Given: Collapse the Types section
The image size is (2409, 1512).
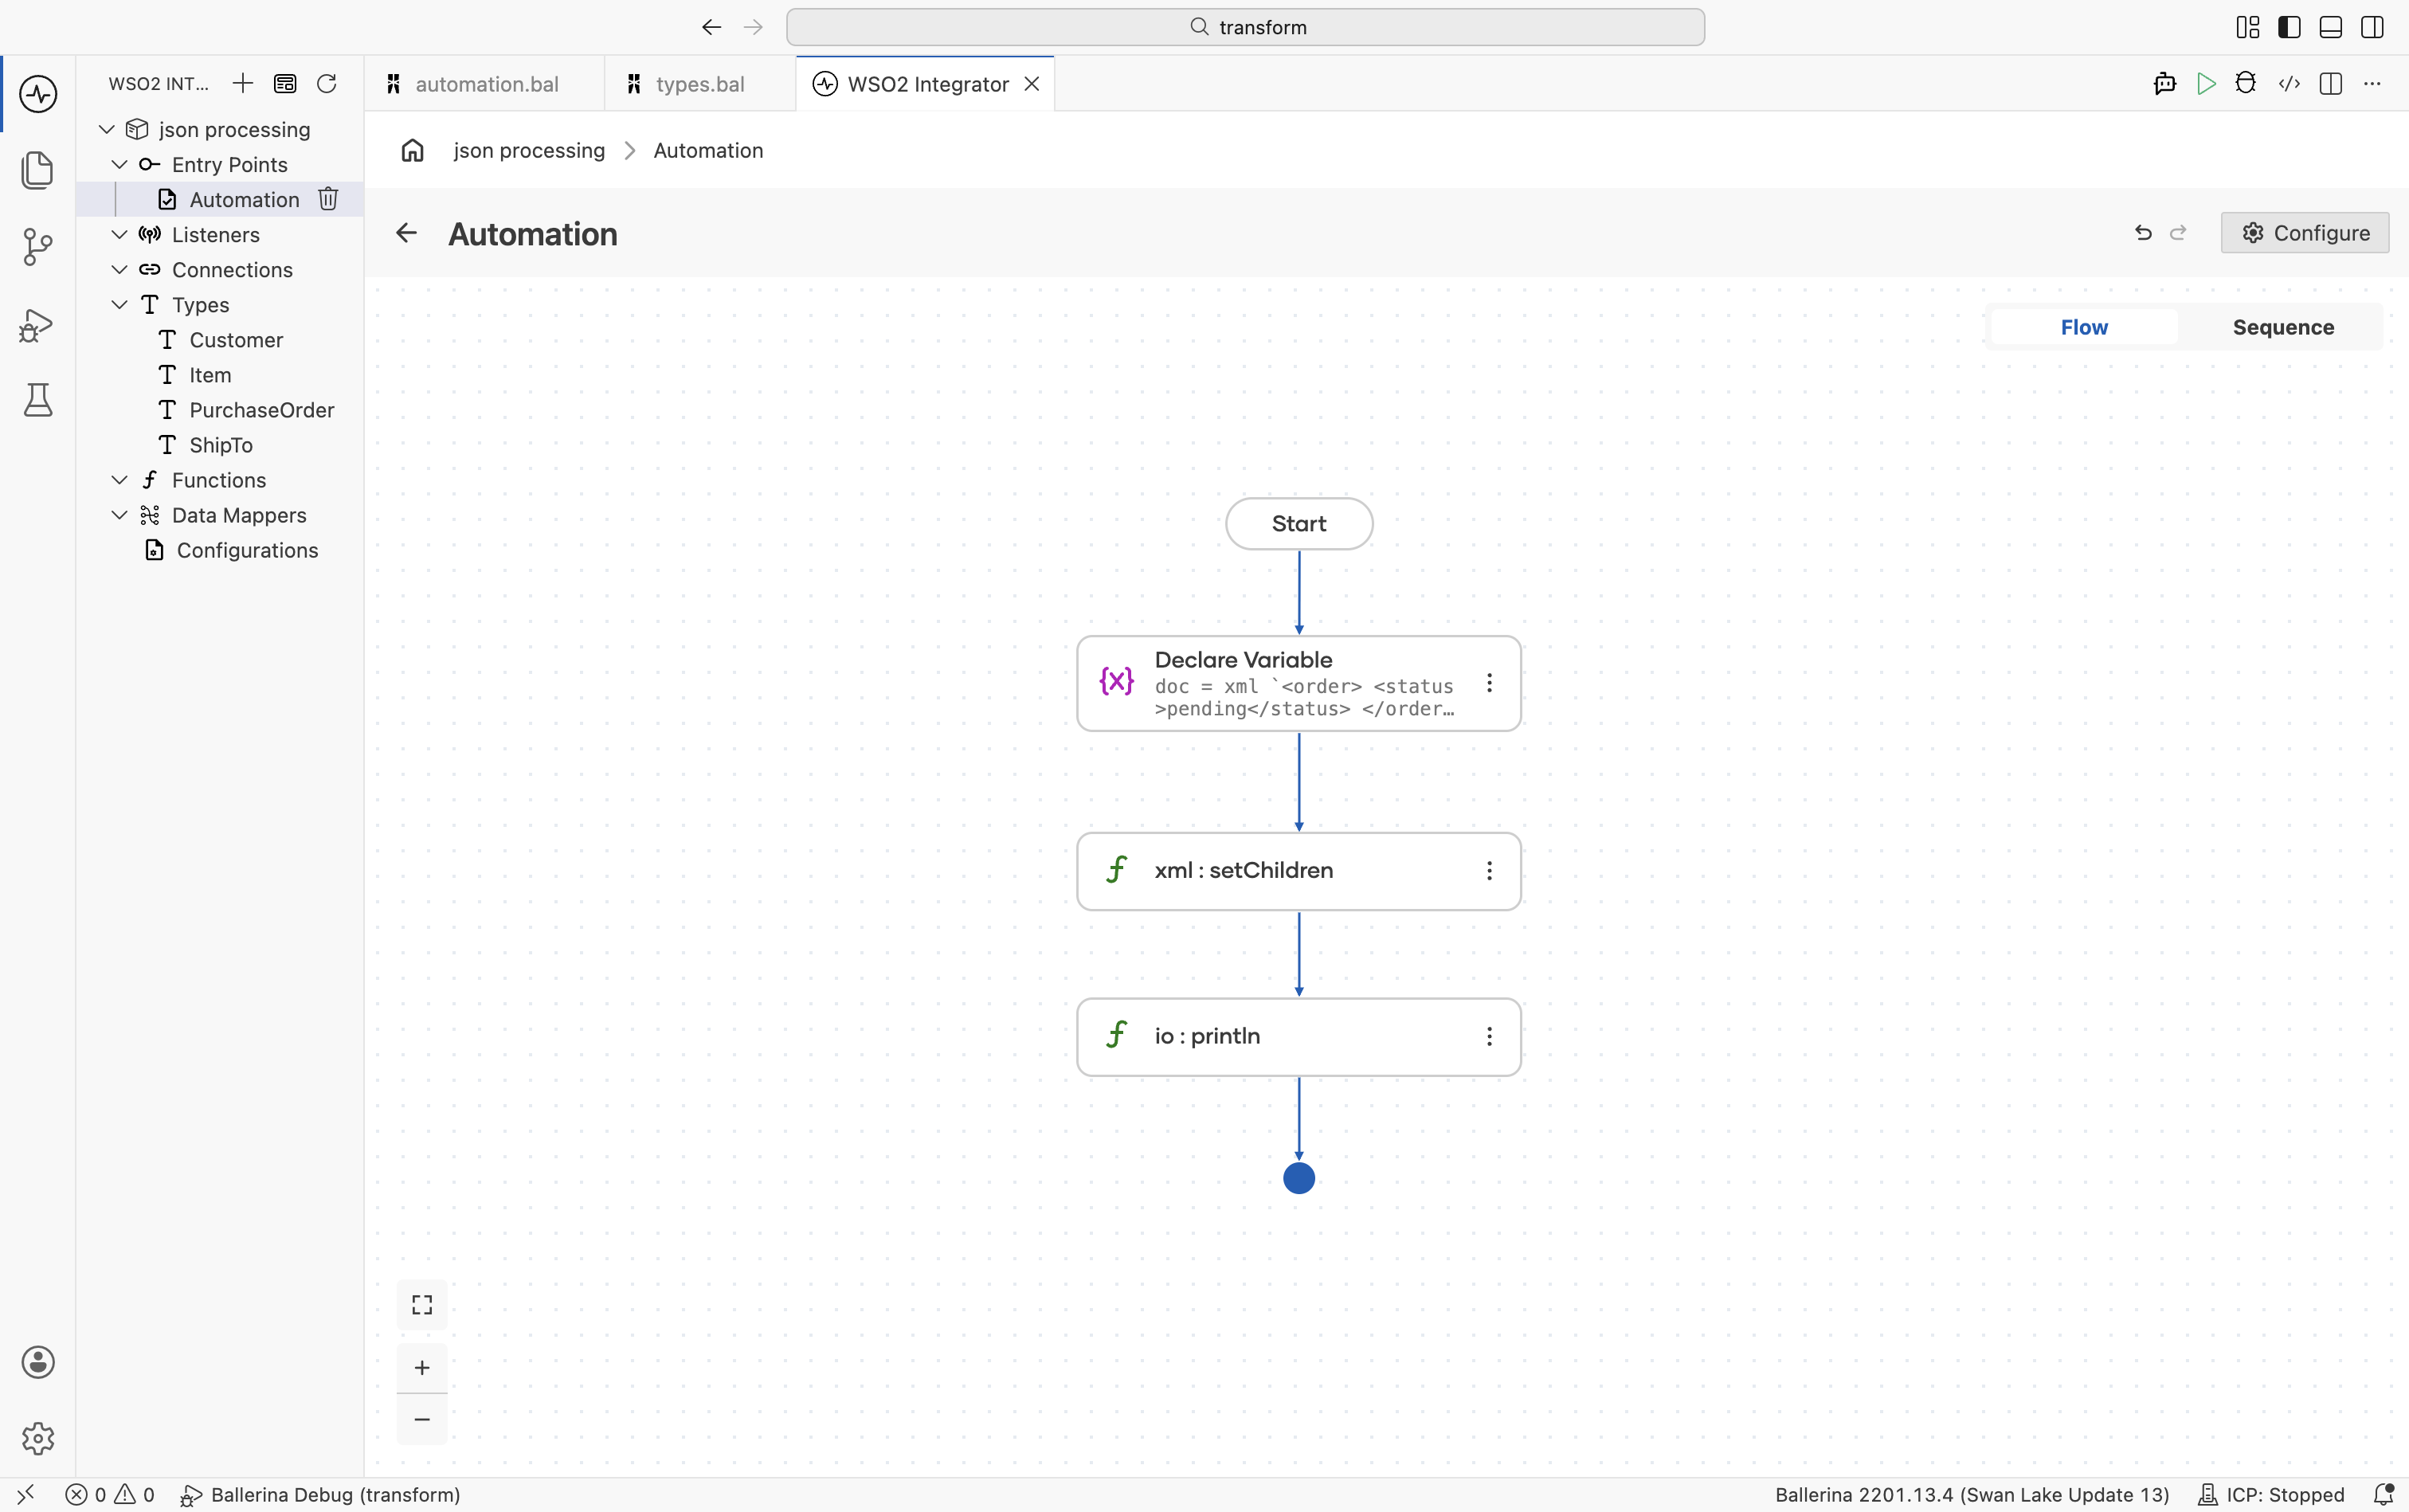Looking at the screenshot, I should tap(120, 304).
